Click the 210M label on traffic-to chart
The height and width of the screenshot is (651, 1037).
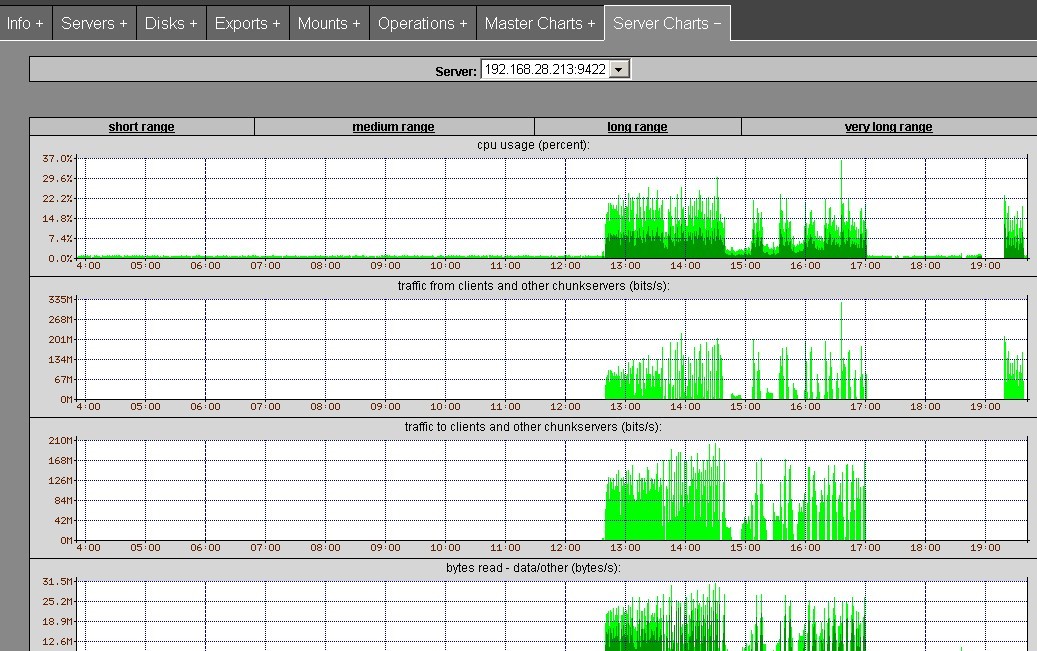click(x=60, y=441)
